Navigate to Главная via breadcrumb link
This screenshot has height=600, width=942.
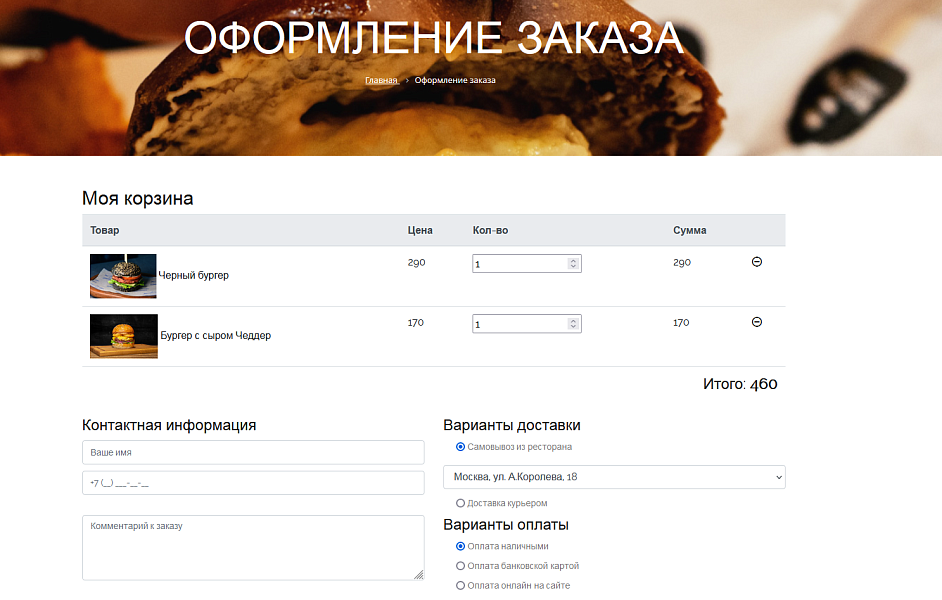(380, 80)
